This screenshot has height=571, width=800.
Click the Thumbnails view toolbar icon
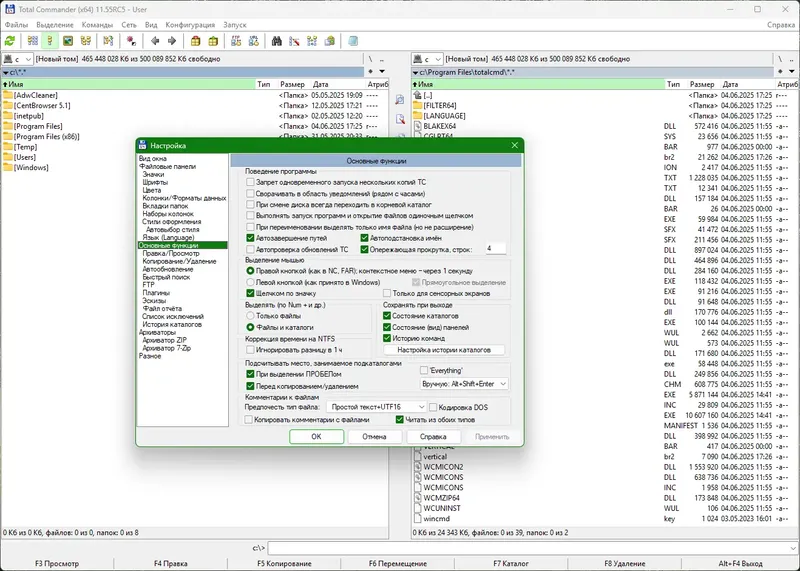[x=68, y=41]
